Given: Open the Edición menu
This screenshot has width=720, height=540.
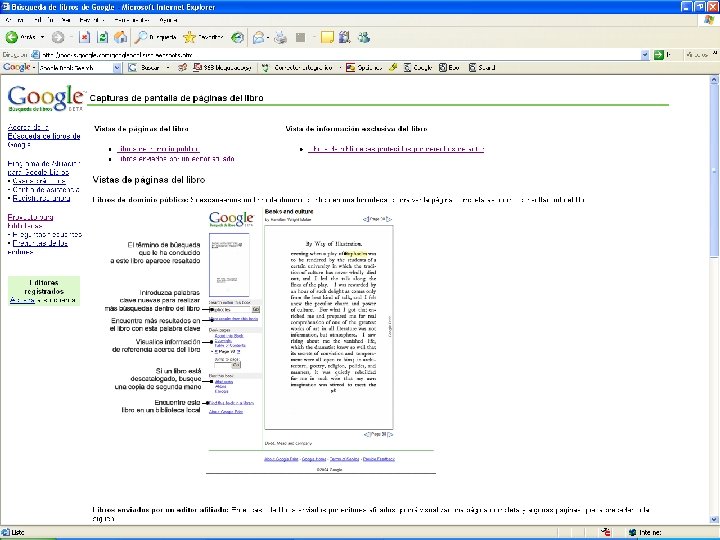Looking at the screenshot, I should 42,20.
